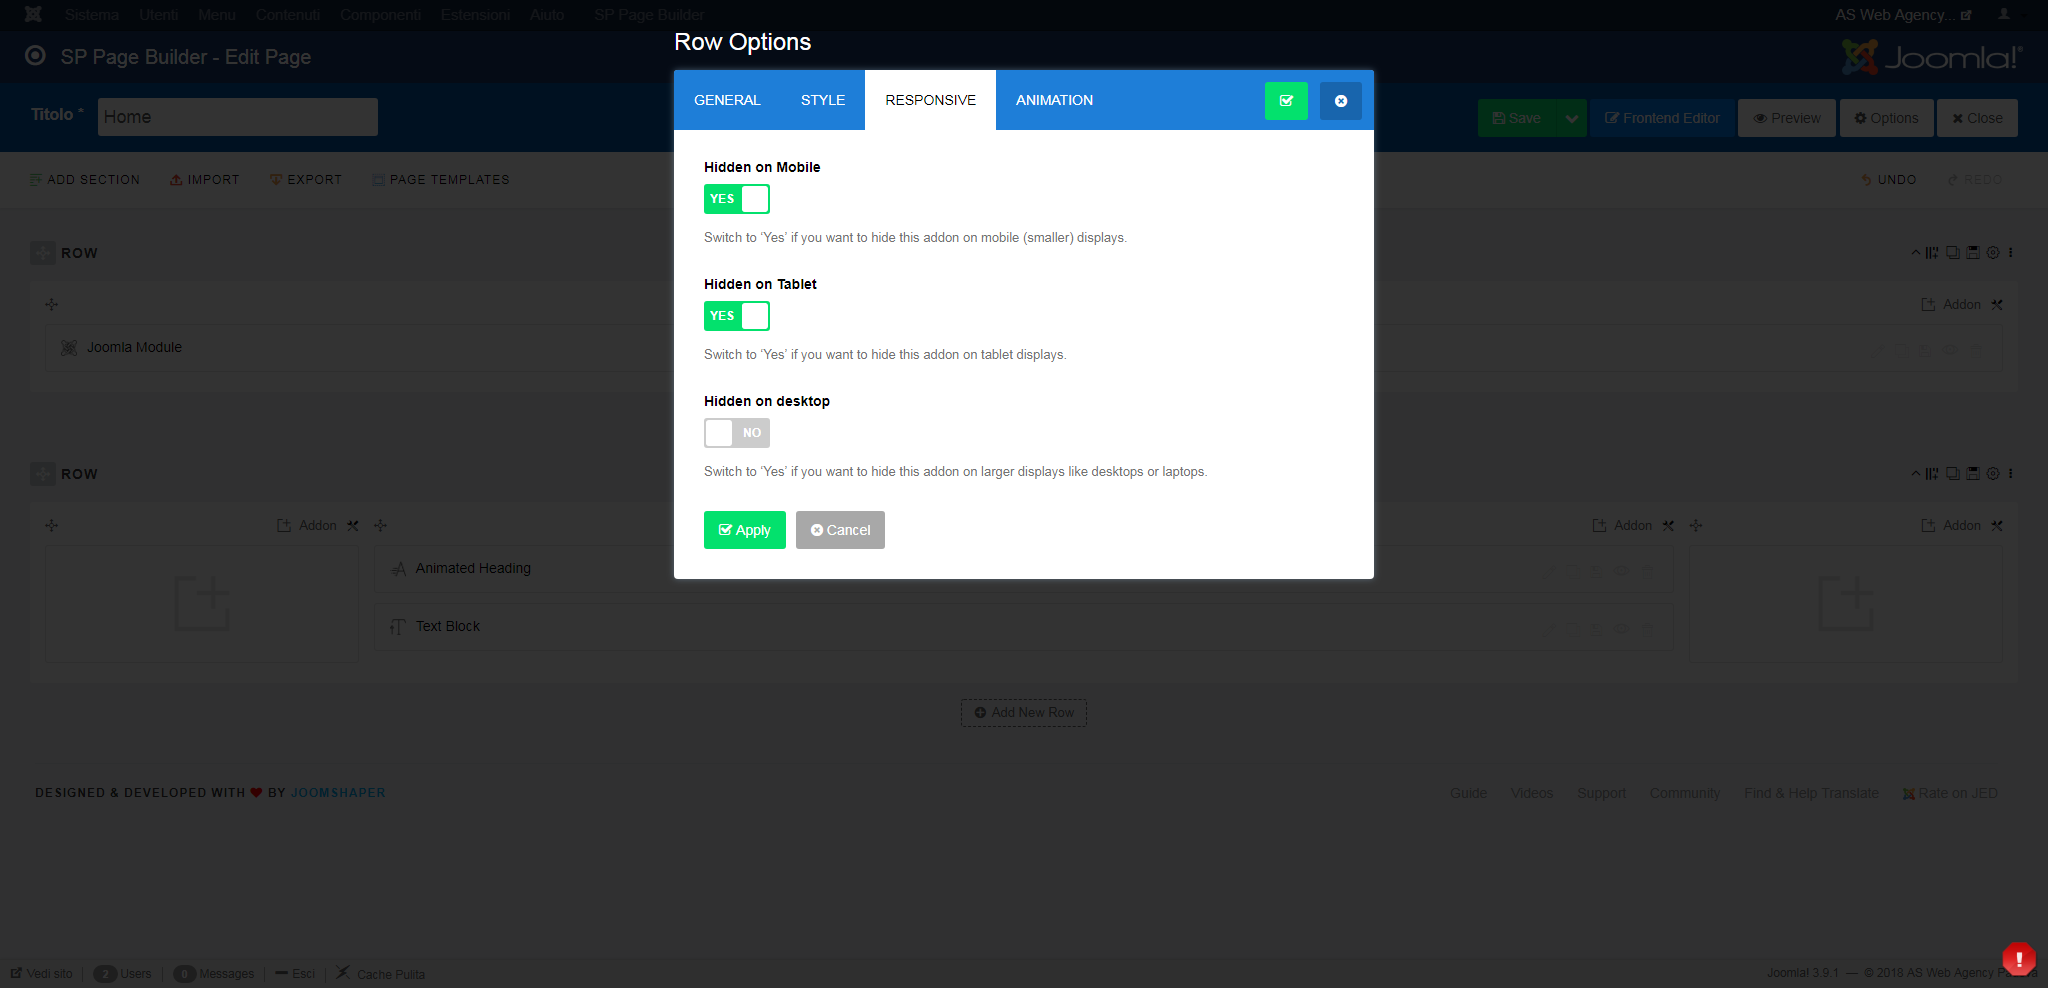Image resolution: width=2048 pixels, height=988 pixels.
Task: Collapse the second row with chevron
Action: (1916, 474)
